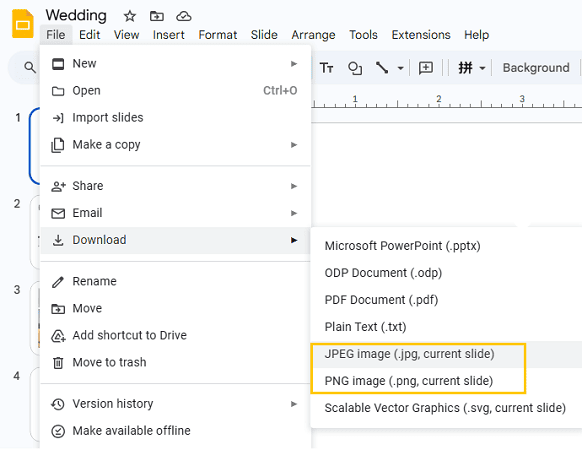This screenshot has height=450, width=582.
Task: Download as PDF Document (.pdf)
Action: (447, 300)
